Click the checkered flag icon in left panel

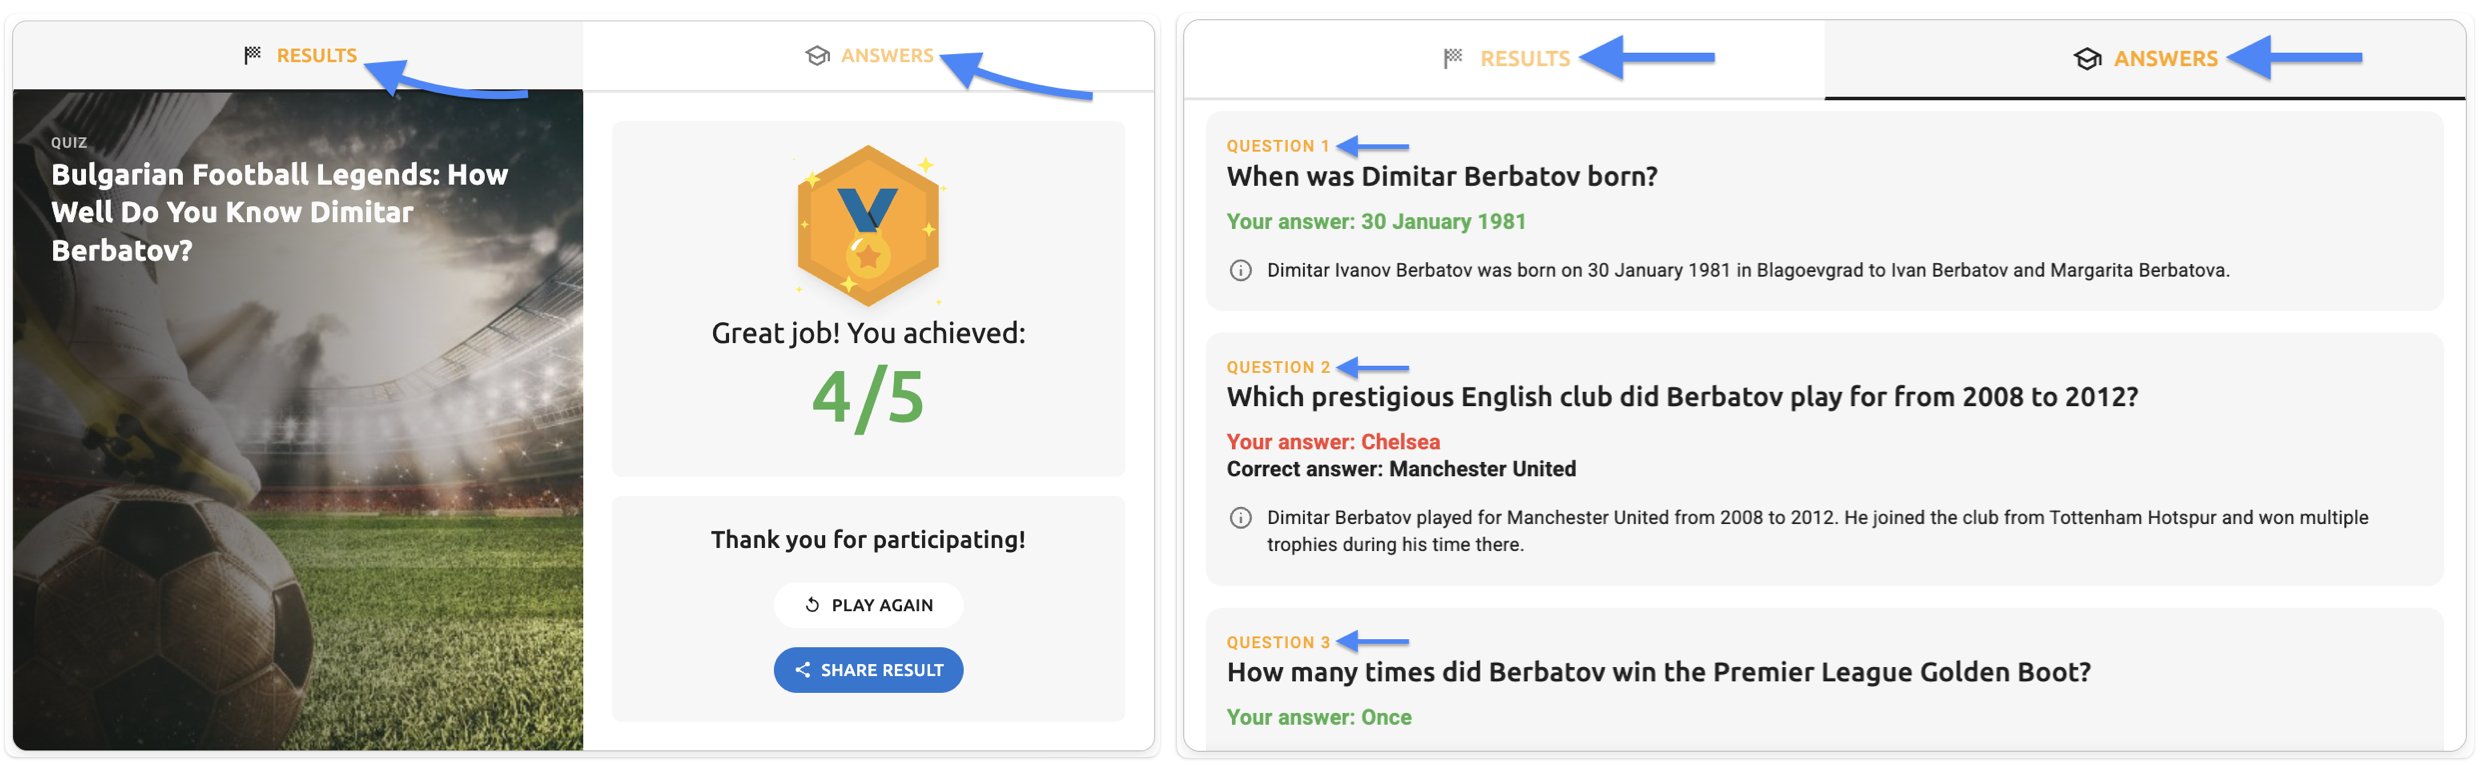pyautogui.click(x=252, y=55)
